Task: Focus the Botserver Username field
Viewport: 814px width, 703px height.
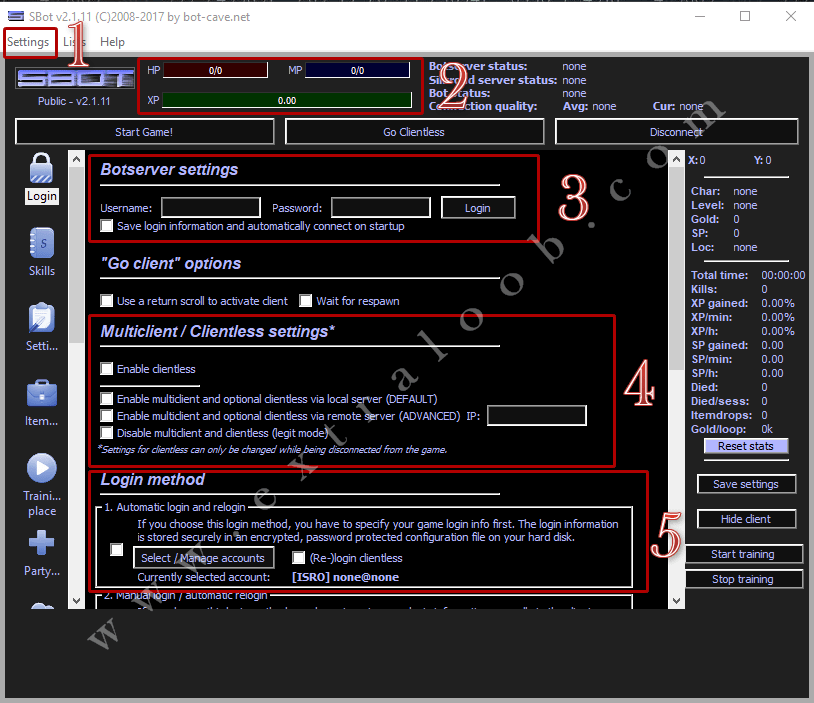Action: click(x=210, y=207)
